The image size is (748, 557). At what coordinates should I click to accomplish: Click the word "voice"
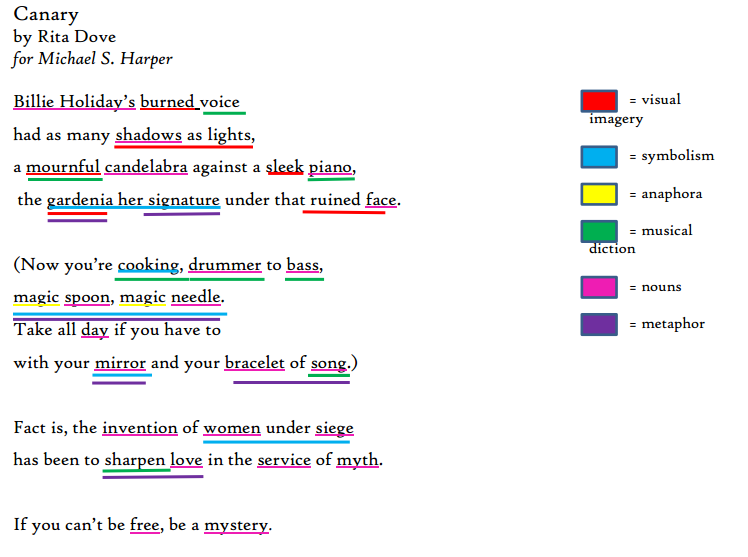coord(219,102)
